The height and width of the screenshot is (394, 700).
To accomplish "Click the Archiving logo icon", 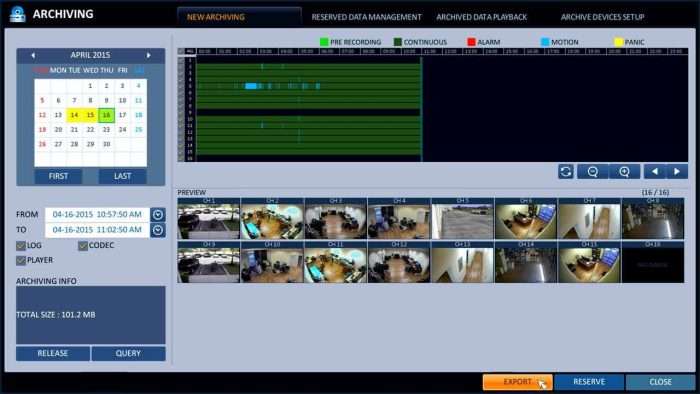I will click(x=18, y=14).
